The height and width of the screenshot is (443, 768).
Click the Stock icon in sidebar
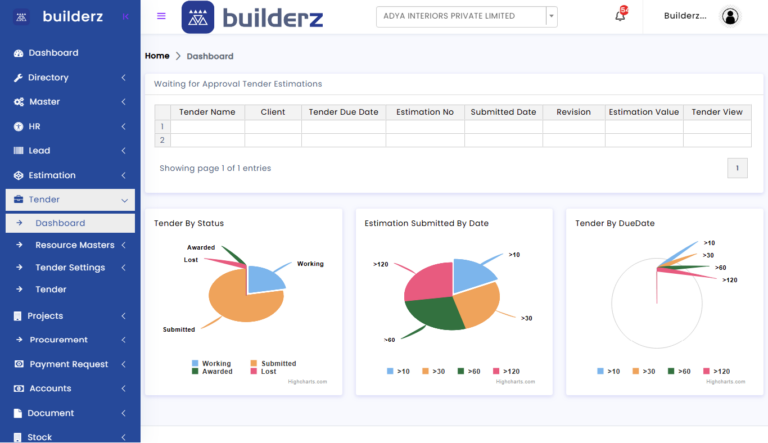coord(18,437)
